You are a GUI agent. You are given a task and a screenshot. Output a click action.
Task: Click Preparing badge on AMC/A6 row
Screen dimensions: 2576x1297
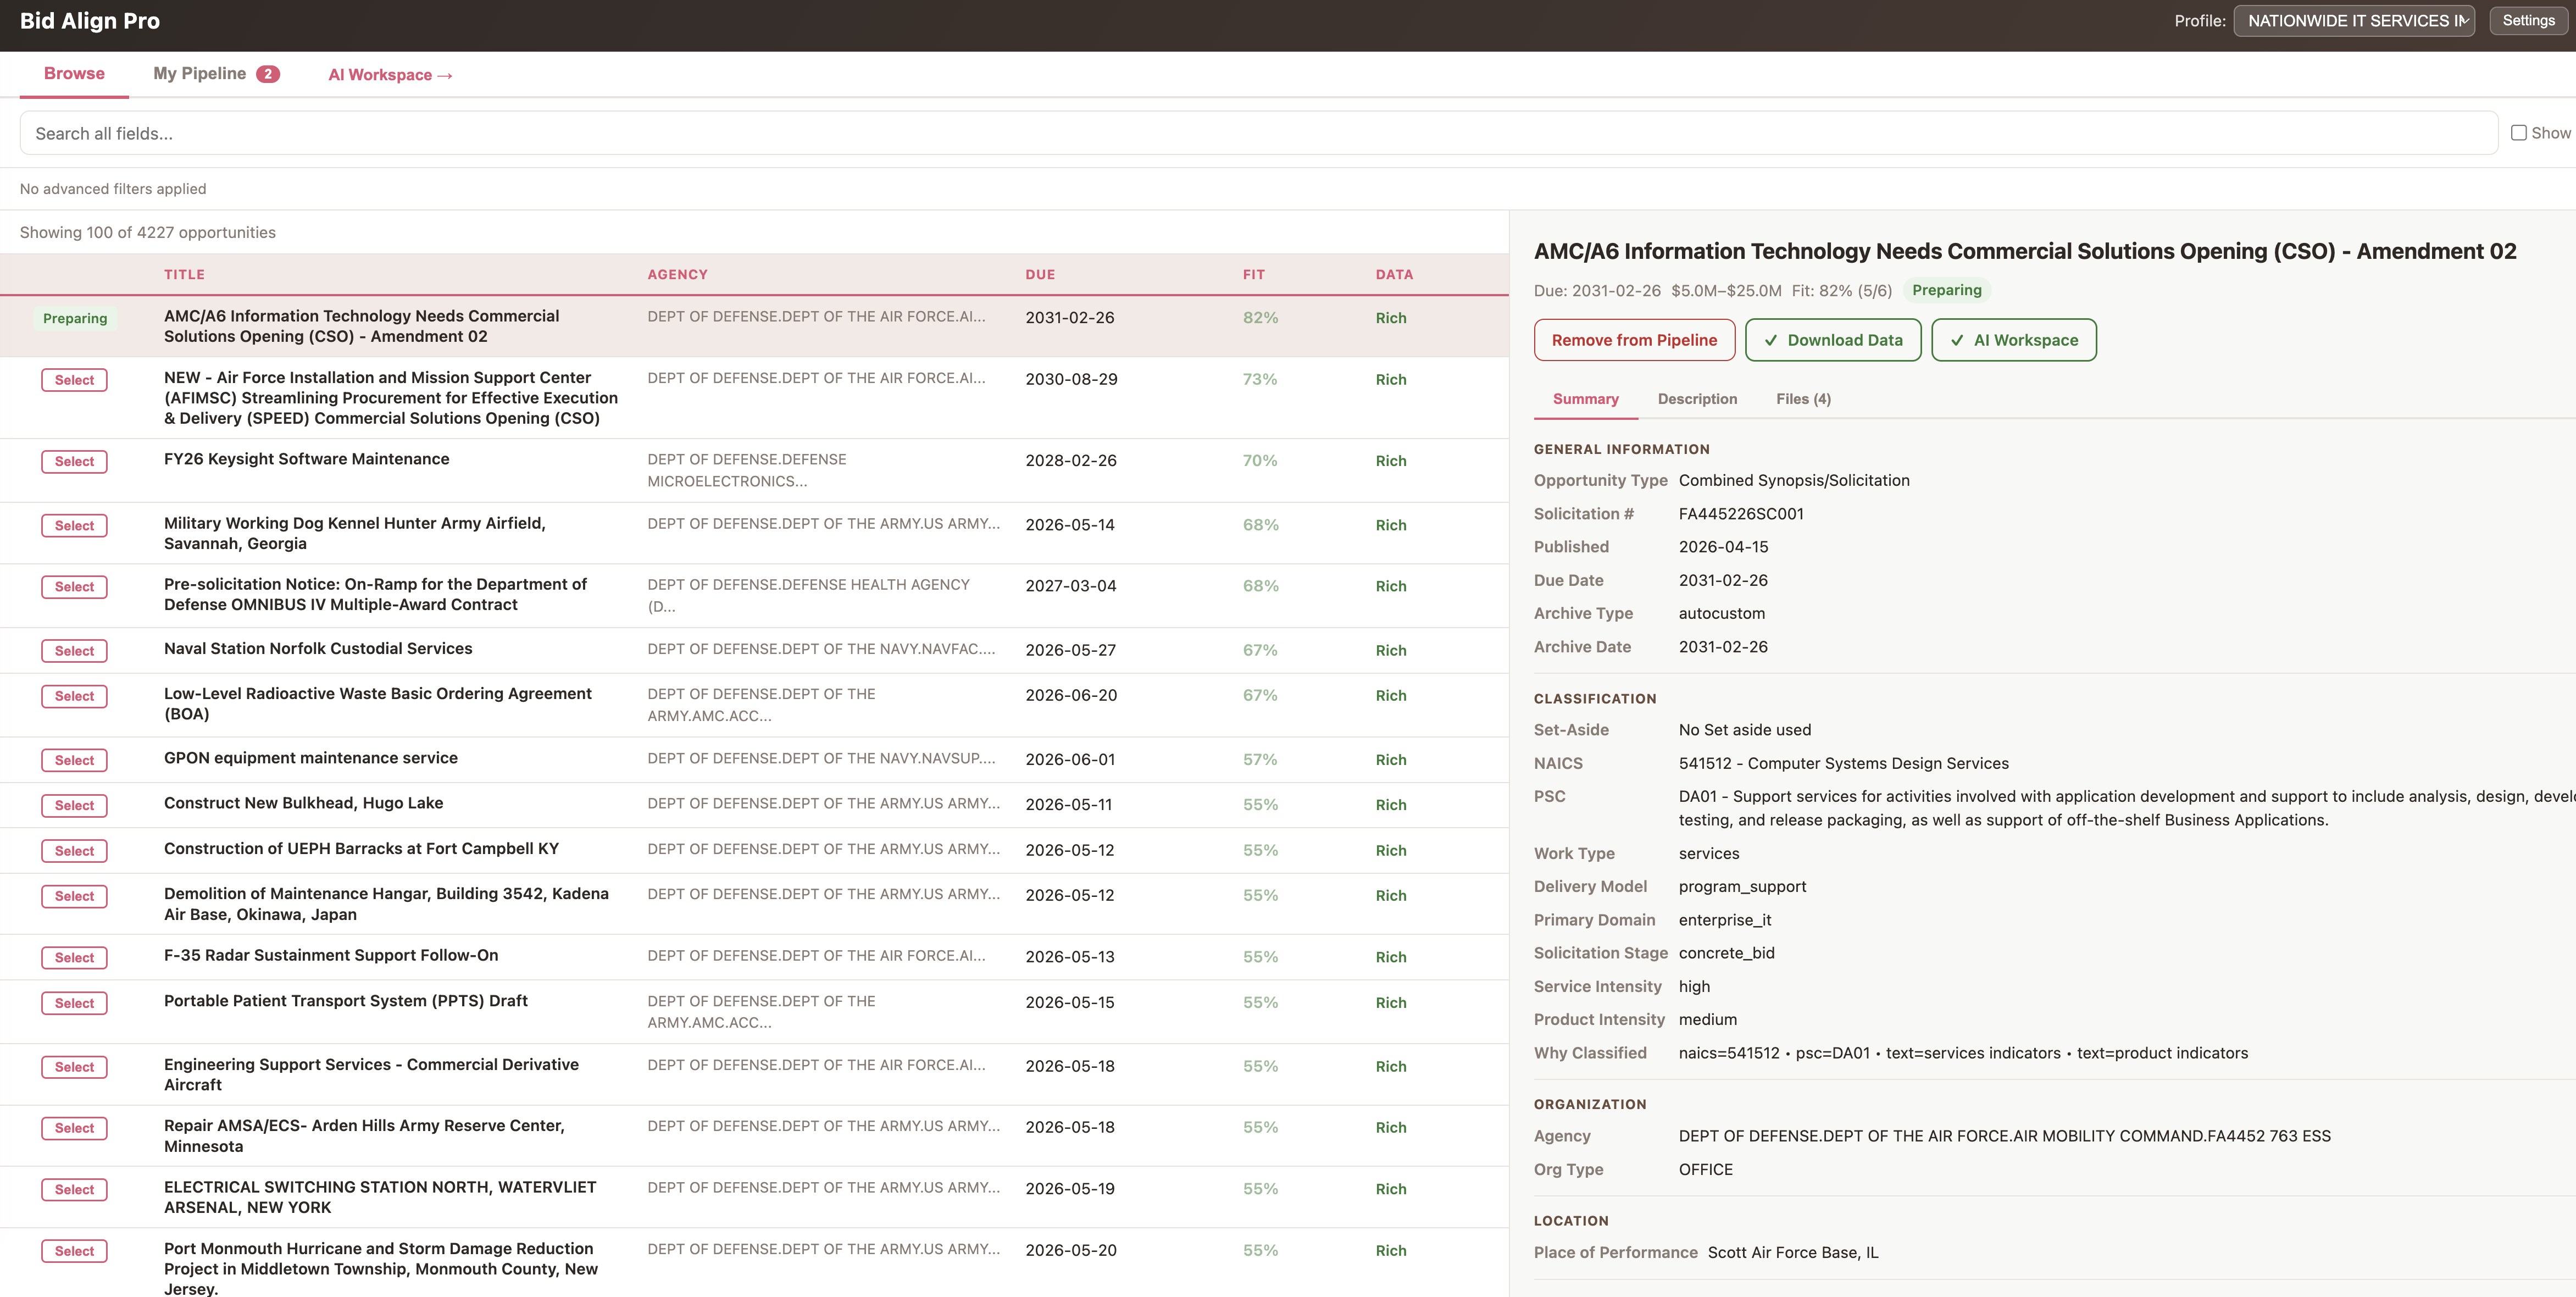pos(75,318)
